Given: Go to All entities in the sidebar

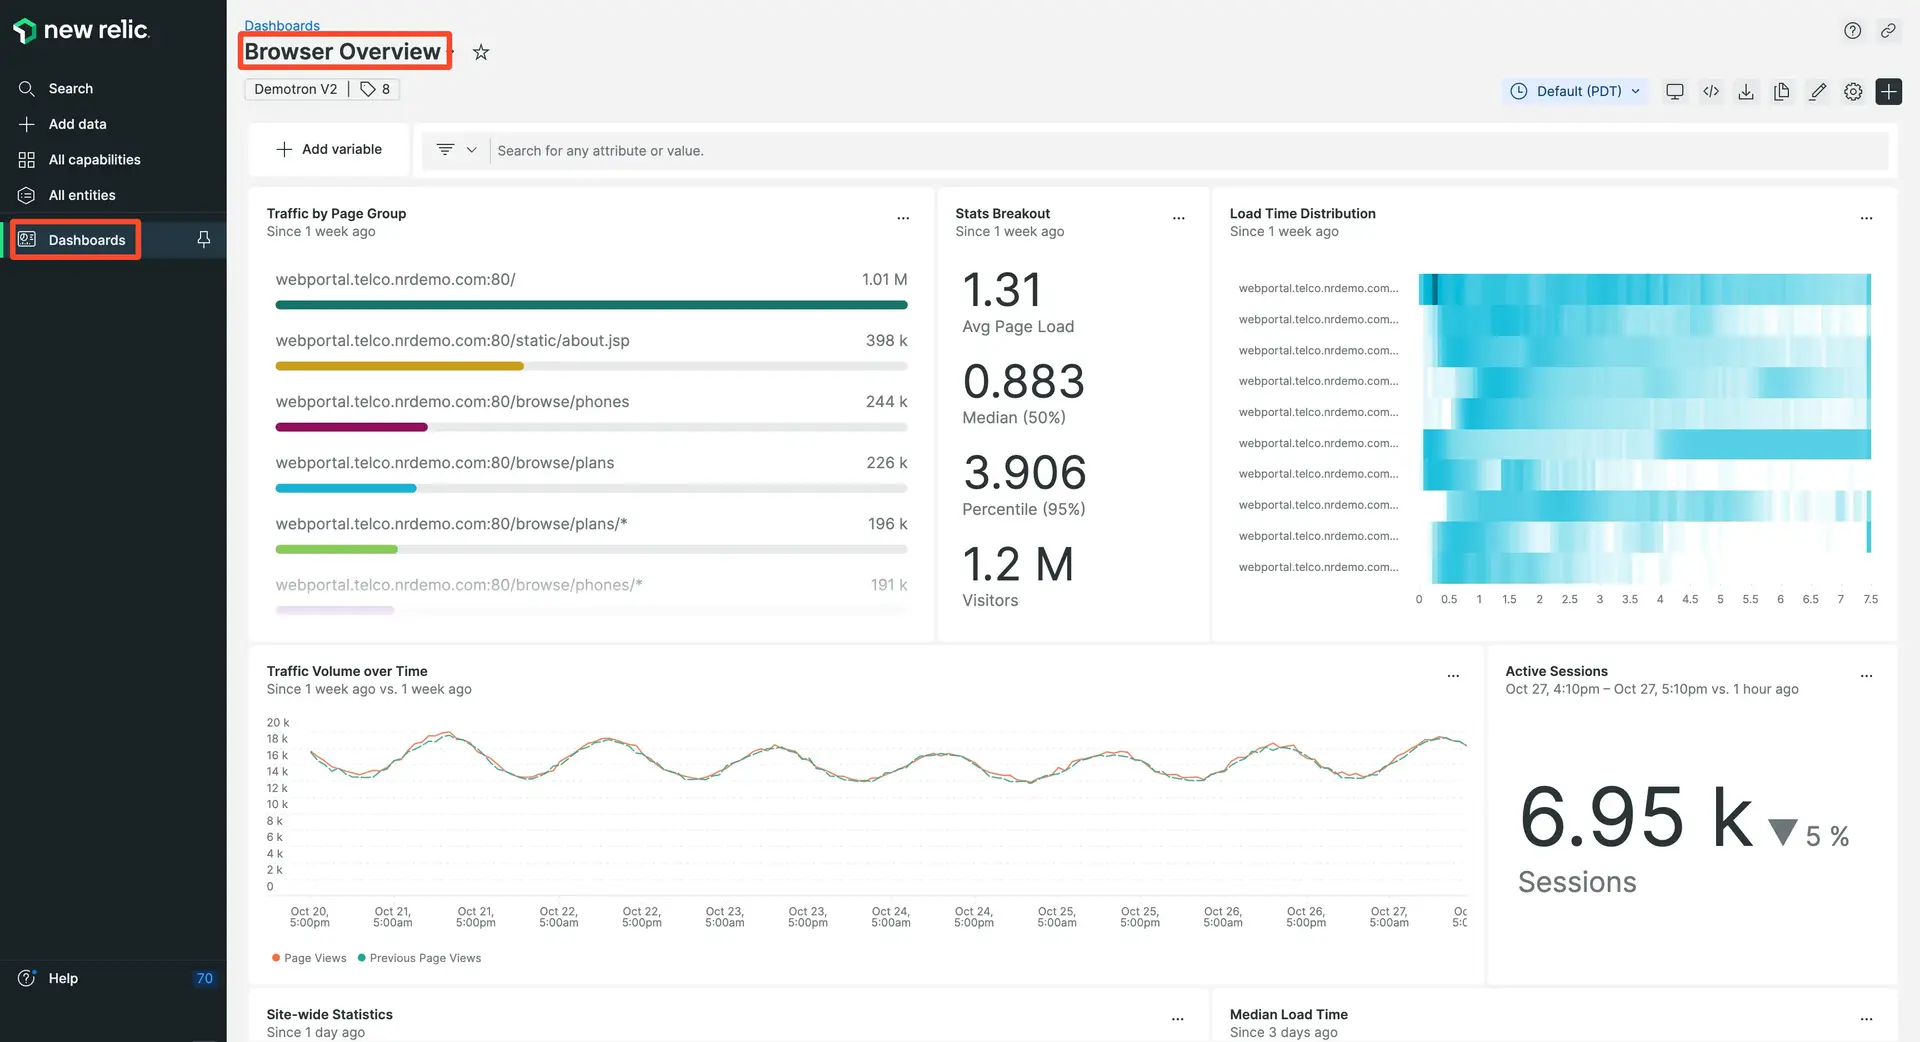Looking at the screenshot, I should [x=82, y=195].
